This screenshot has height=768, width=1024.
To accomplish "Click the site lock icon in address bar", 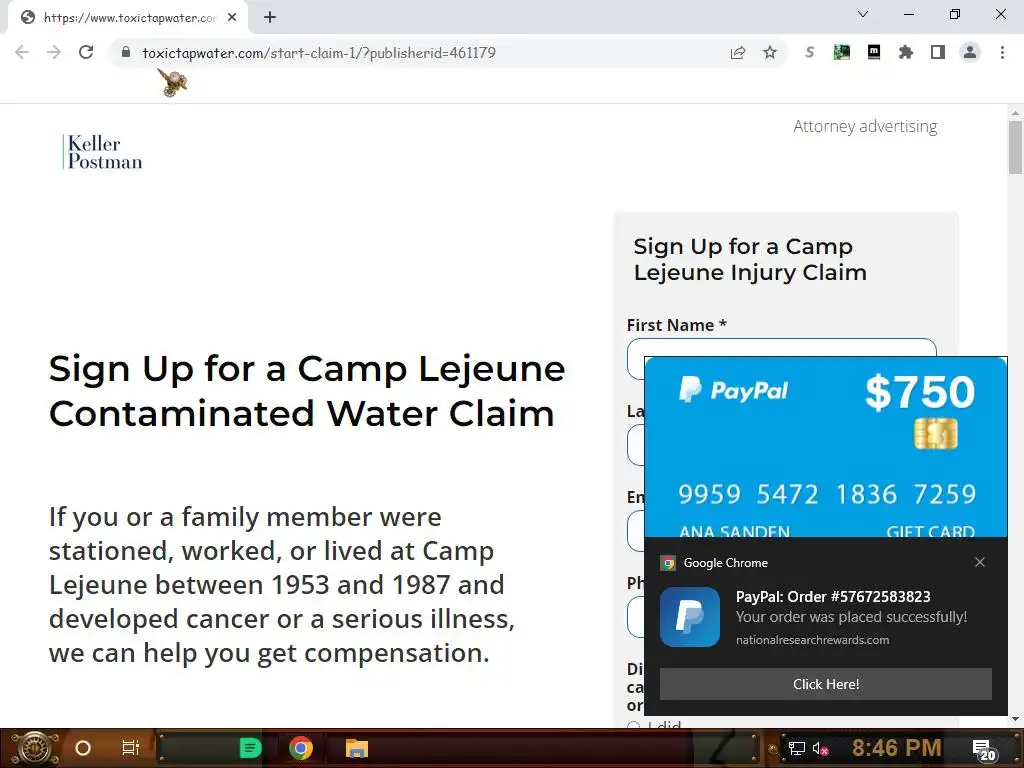I will click(x=126, y=52).
